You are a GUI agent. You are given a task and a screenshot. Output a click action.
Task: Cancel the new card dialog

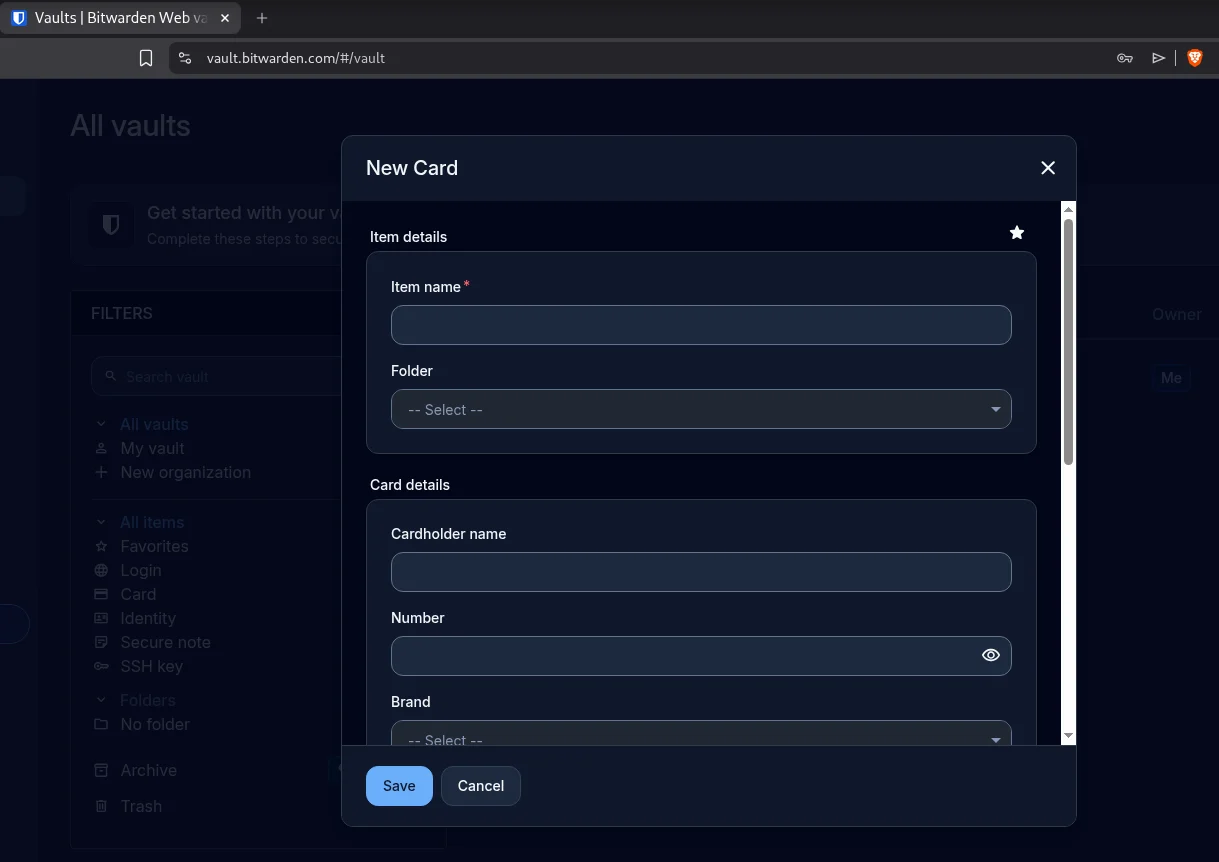pos(481,786)
